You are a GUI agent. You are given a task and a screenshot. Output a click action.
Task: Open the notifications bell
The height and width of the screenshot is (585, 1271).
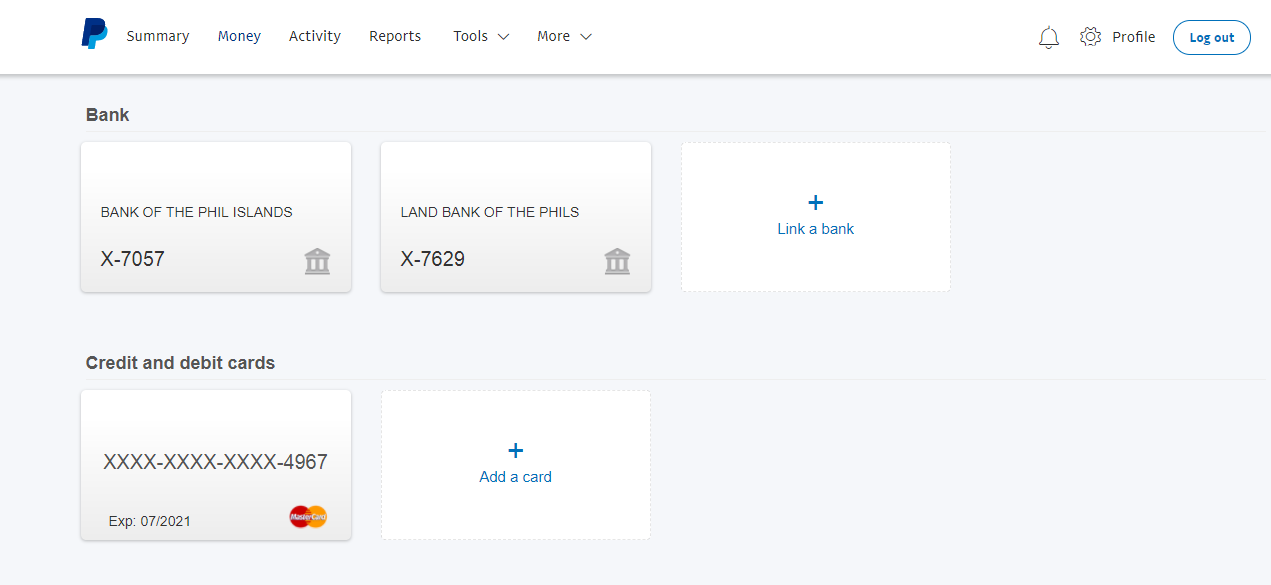(1049, 38)
